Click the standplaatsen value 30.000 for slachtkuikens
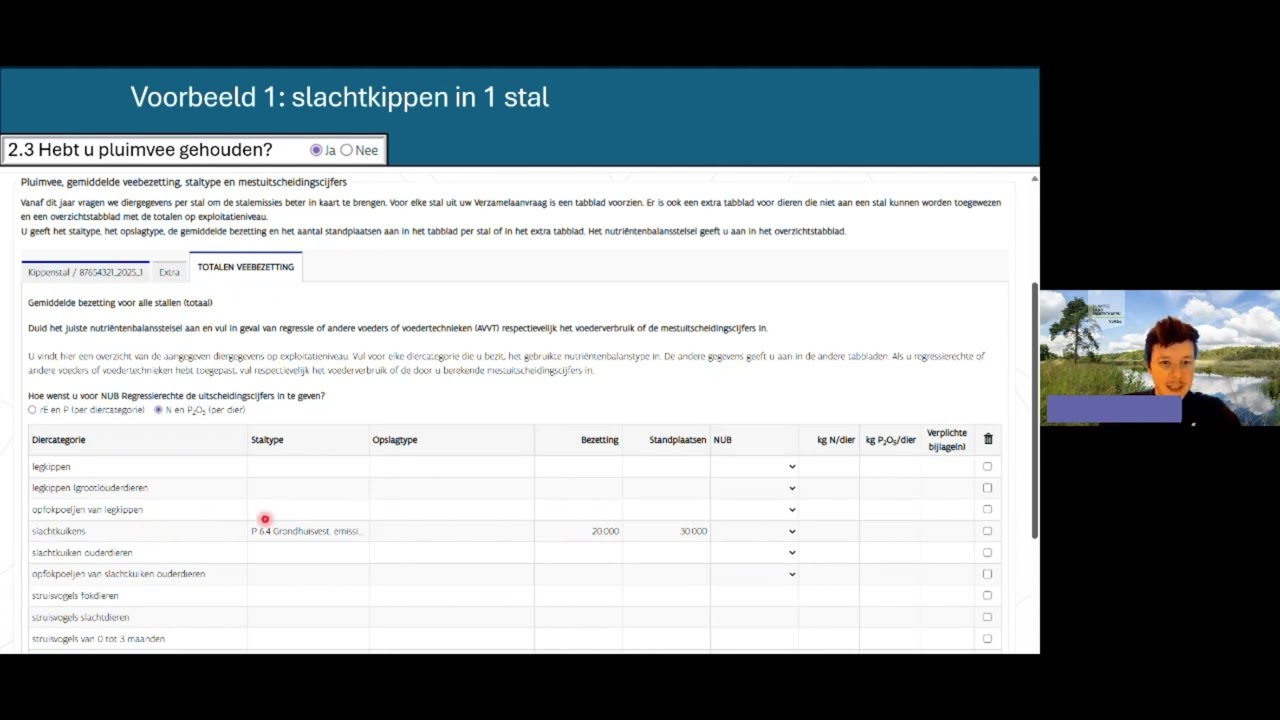The width and height of the screenshot is (1280, 720). (693, 531)
